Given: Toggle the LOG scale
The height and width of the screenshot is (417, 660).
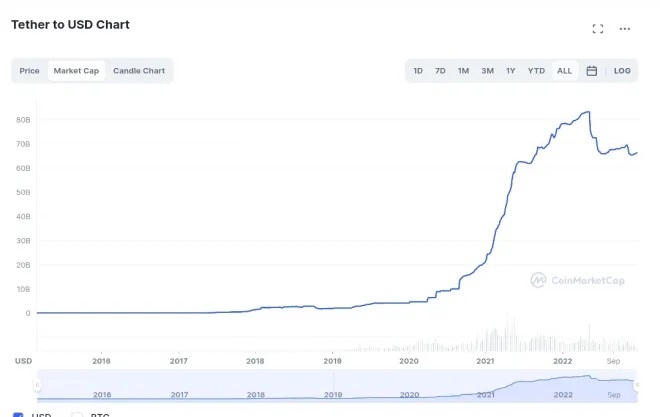Looking at the screenshot, I should coord(622,71).
